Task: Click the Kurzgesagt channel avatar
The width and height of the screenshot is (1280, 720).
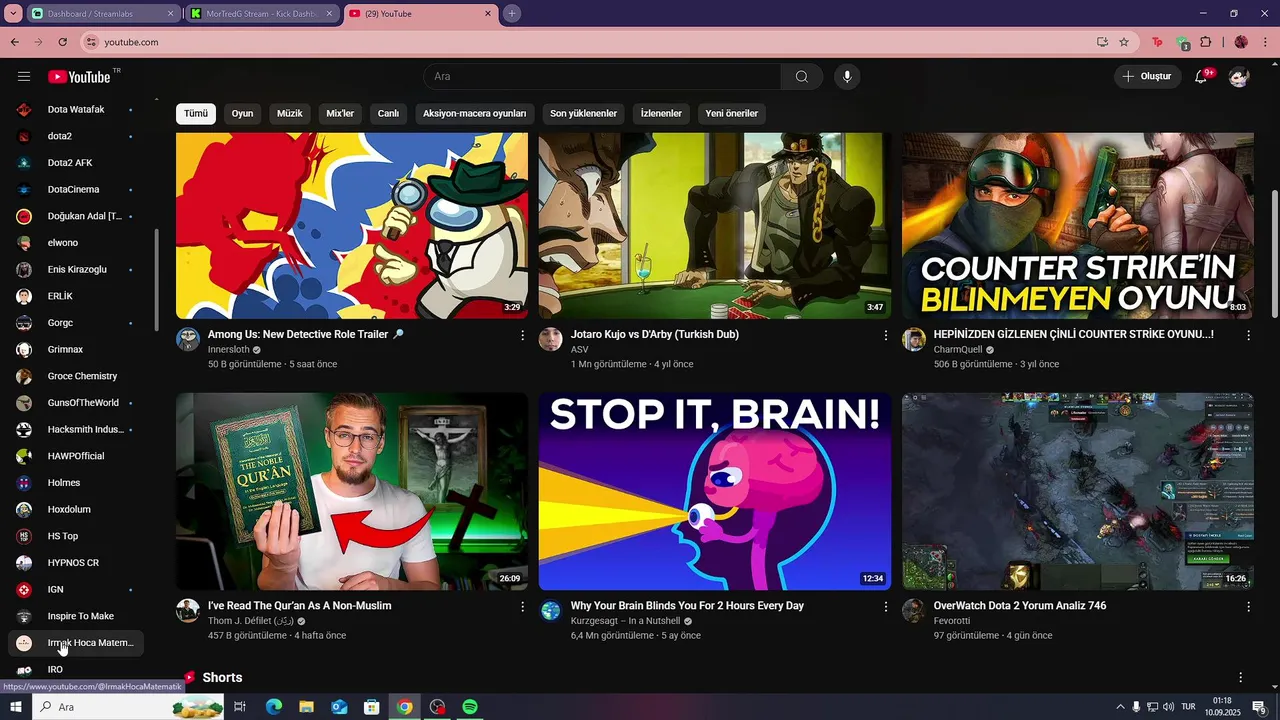Action: click(x=551, y=610)
